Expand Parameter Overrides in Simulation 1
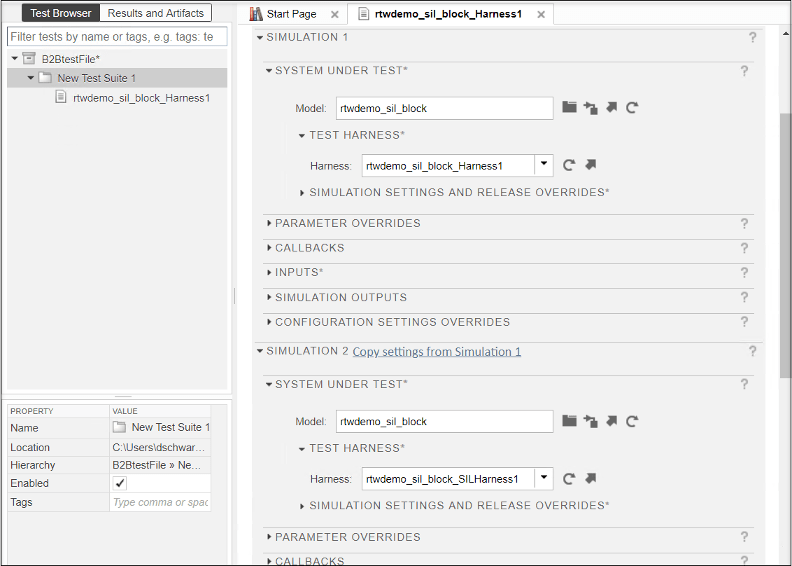The height and width of the screenshot is (566, 792). (269, 223)
